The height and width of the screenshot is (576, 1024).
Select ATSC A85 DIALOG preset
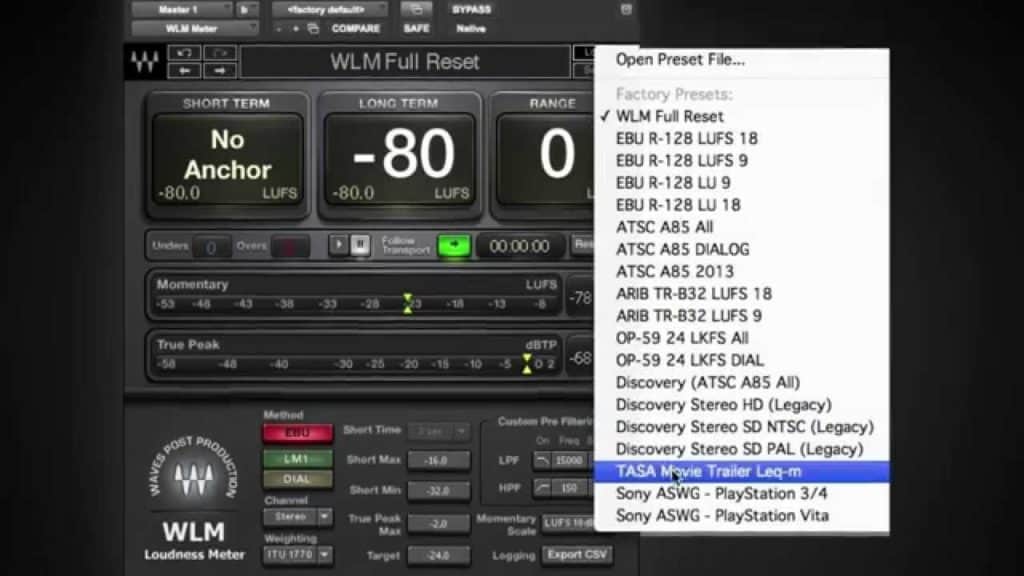click(x=742, y=249)
